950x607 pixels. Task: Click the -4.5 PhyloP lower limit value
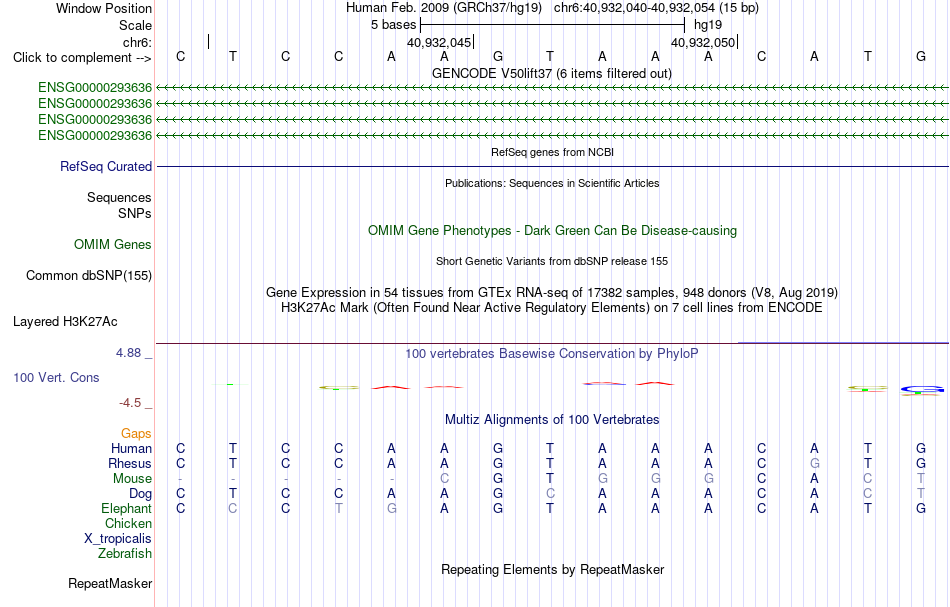pyautogui.click(x=130, y=403)
